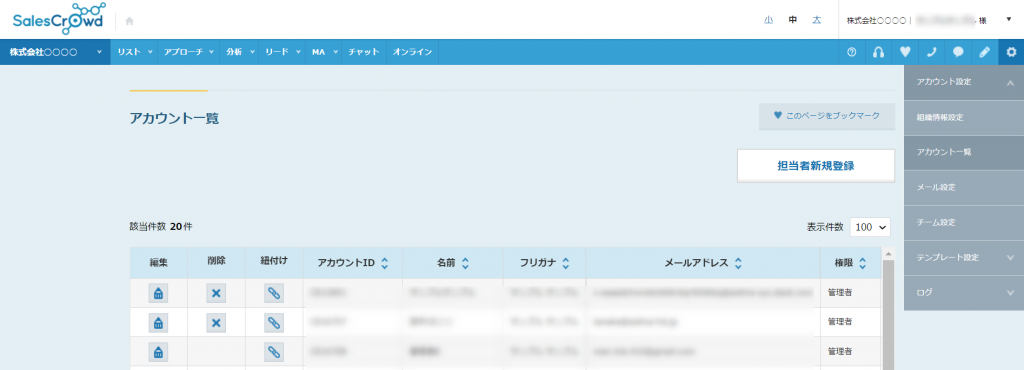Click the phone call icon

point(932,52)
